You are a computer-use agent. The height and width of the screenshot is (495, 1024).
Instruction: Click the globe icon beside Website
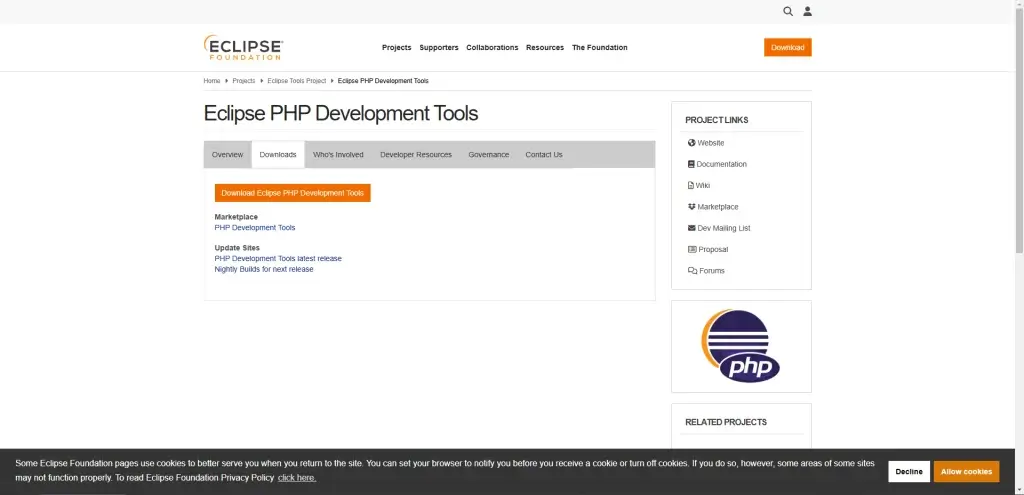(x=692, y=143)
